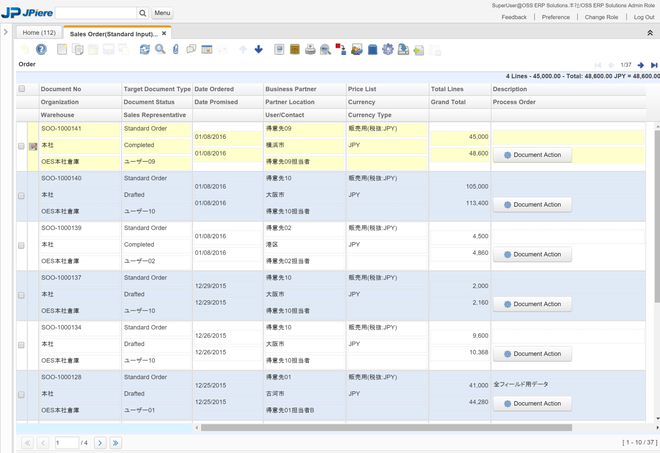Viewport: 660px width, 453px height.
Task: Collapse the header with double chevron
Action: click(650, 33)
